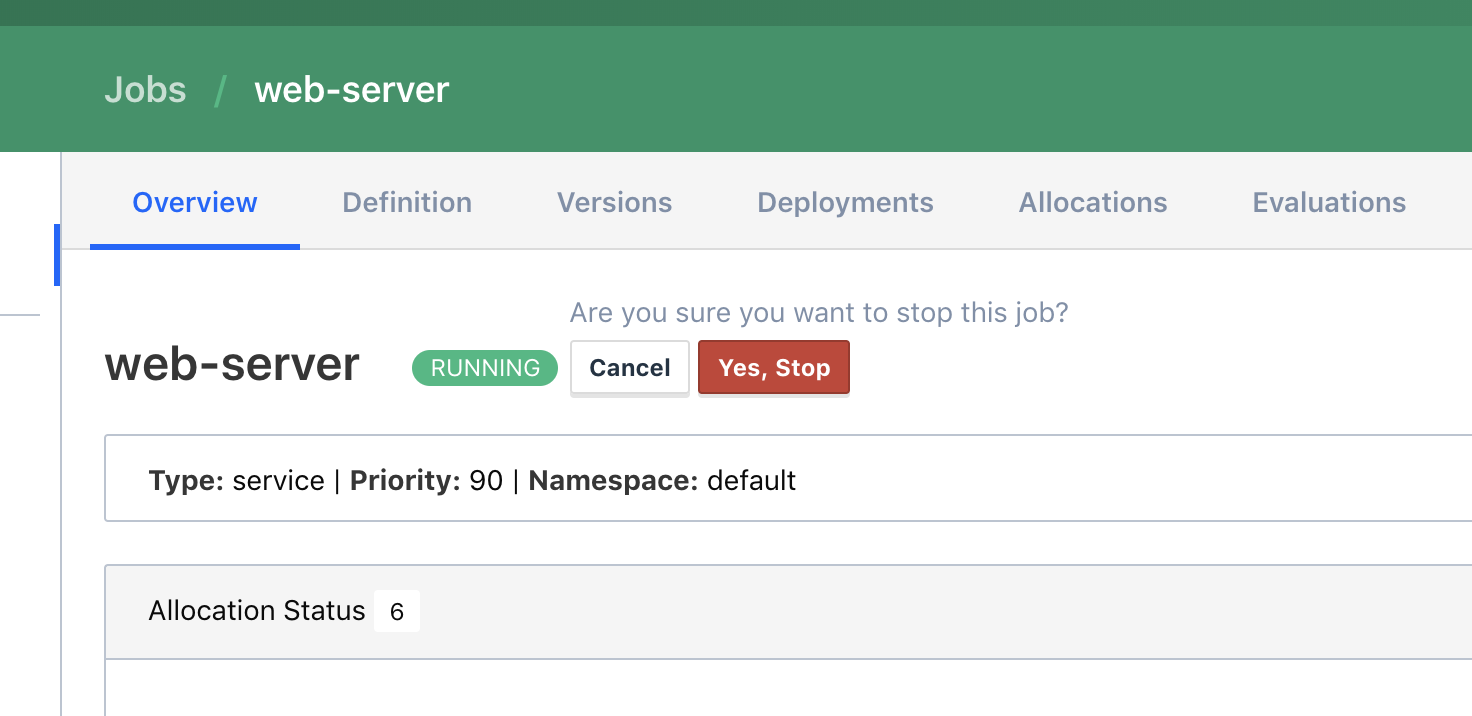Viewport: 1472px width, 716px height.
Task: Confirm with the Yes, Stop button
Action: 774,368
